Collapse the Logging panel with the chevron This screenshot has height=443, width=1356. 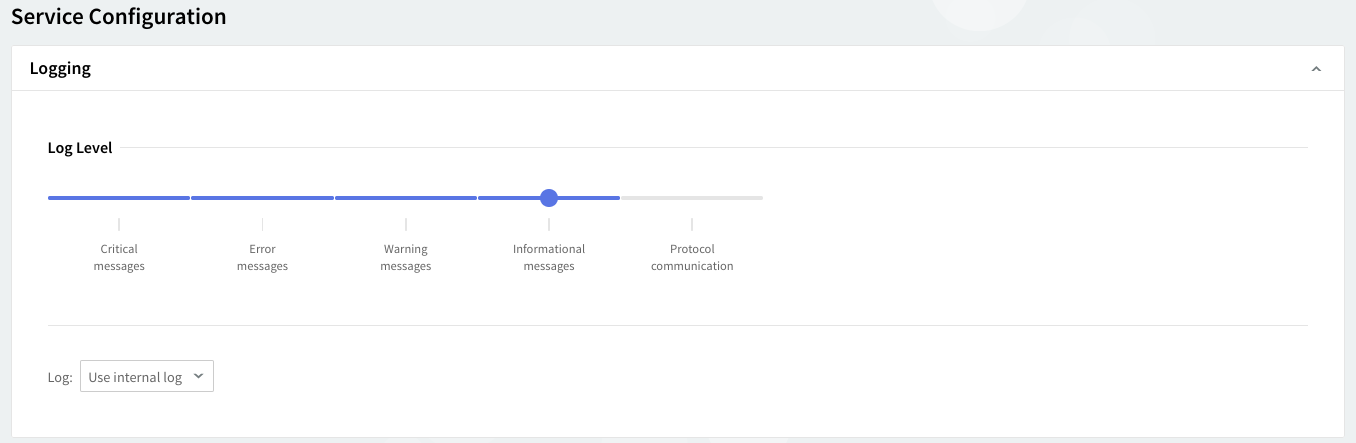(x=1316, y=69)
